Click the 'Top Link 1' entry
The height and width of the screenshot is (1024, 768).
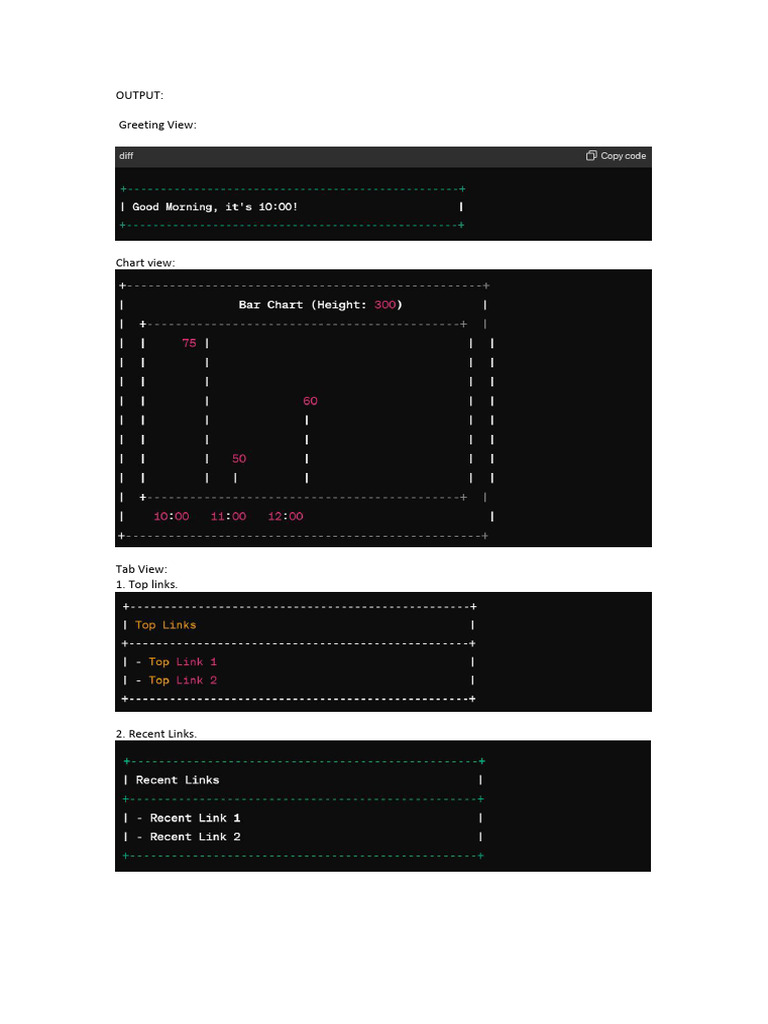coord(183,662)
